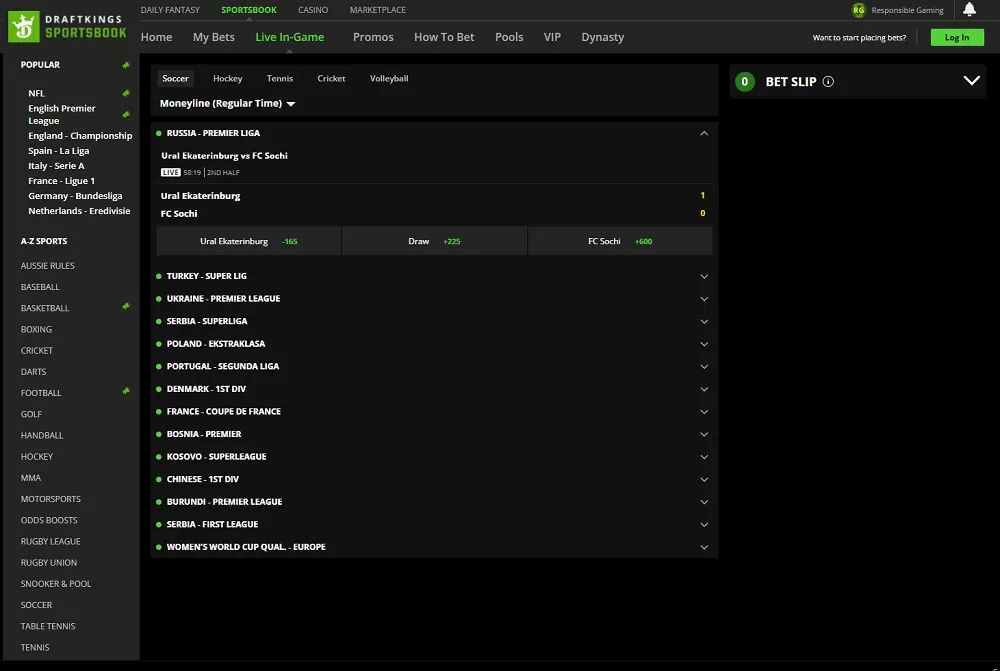Expand Kosovo - Superleague section

[704, 457]
